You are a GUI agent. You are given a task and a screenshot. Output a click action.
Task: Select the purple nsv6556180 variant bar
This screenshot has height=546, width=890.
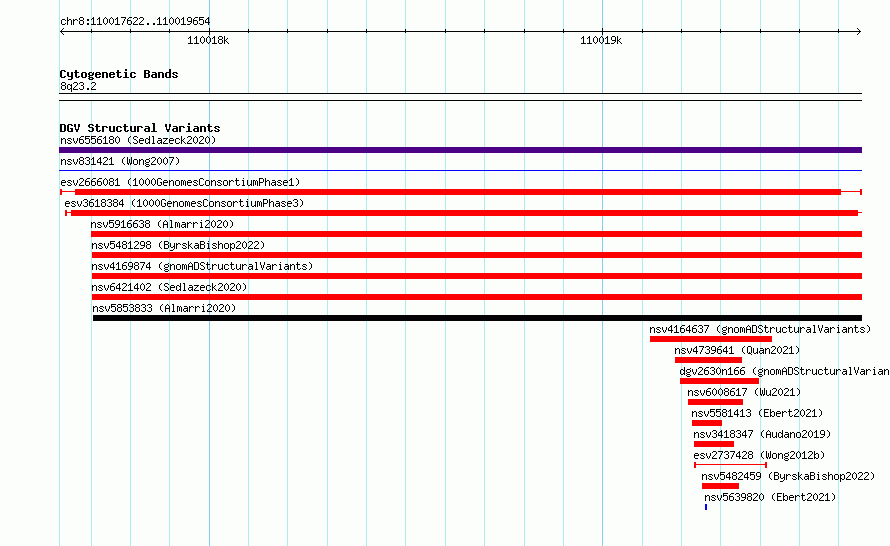(x=460, y=150)
